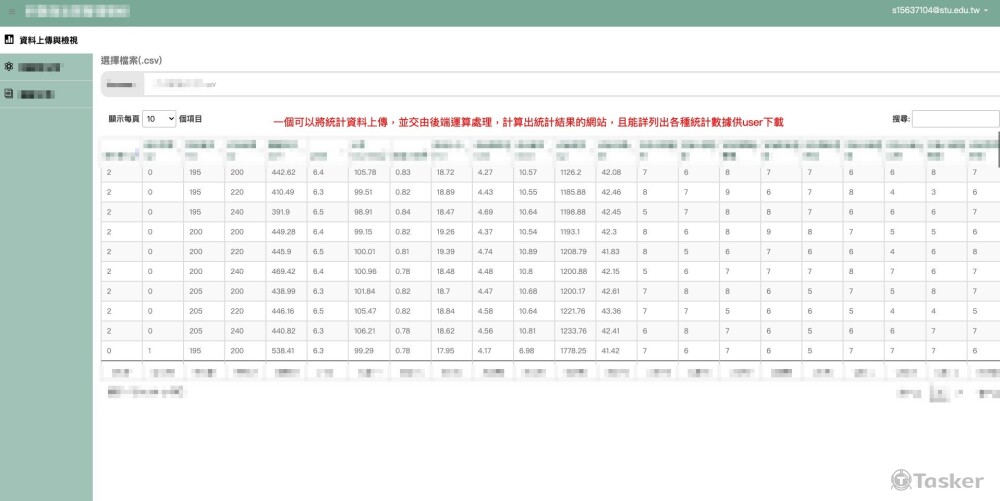Open the hamburger menu in the header
1000x501 pixels.
pos(11,11)
